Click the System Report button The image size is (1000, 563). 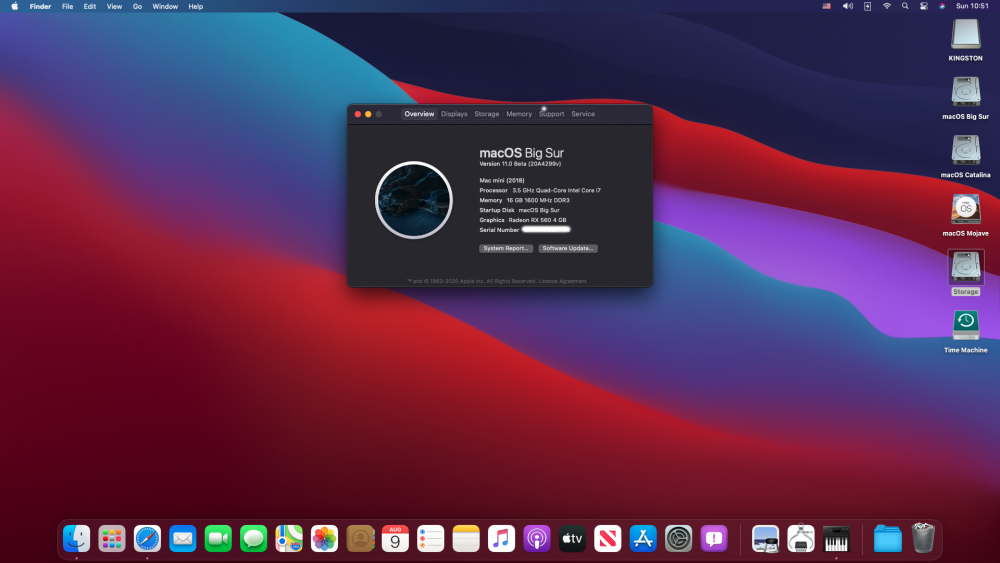pos(506,248)
